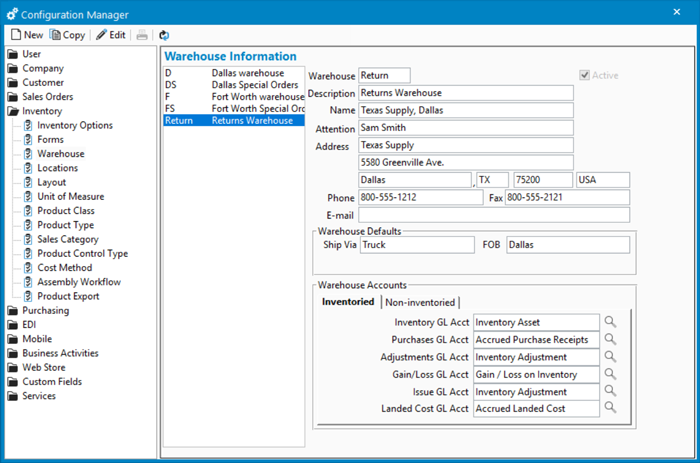Click the printer icon in toolbar

[x=142, y=35]
